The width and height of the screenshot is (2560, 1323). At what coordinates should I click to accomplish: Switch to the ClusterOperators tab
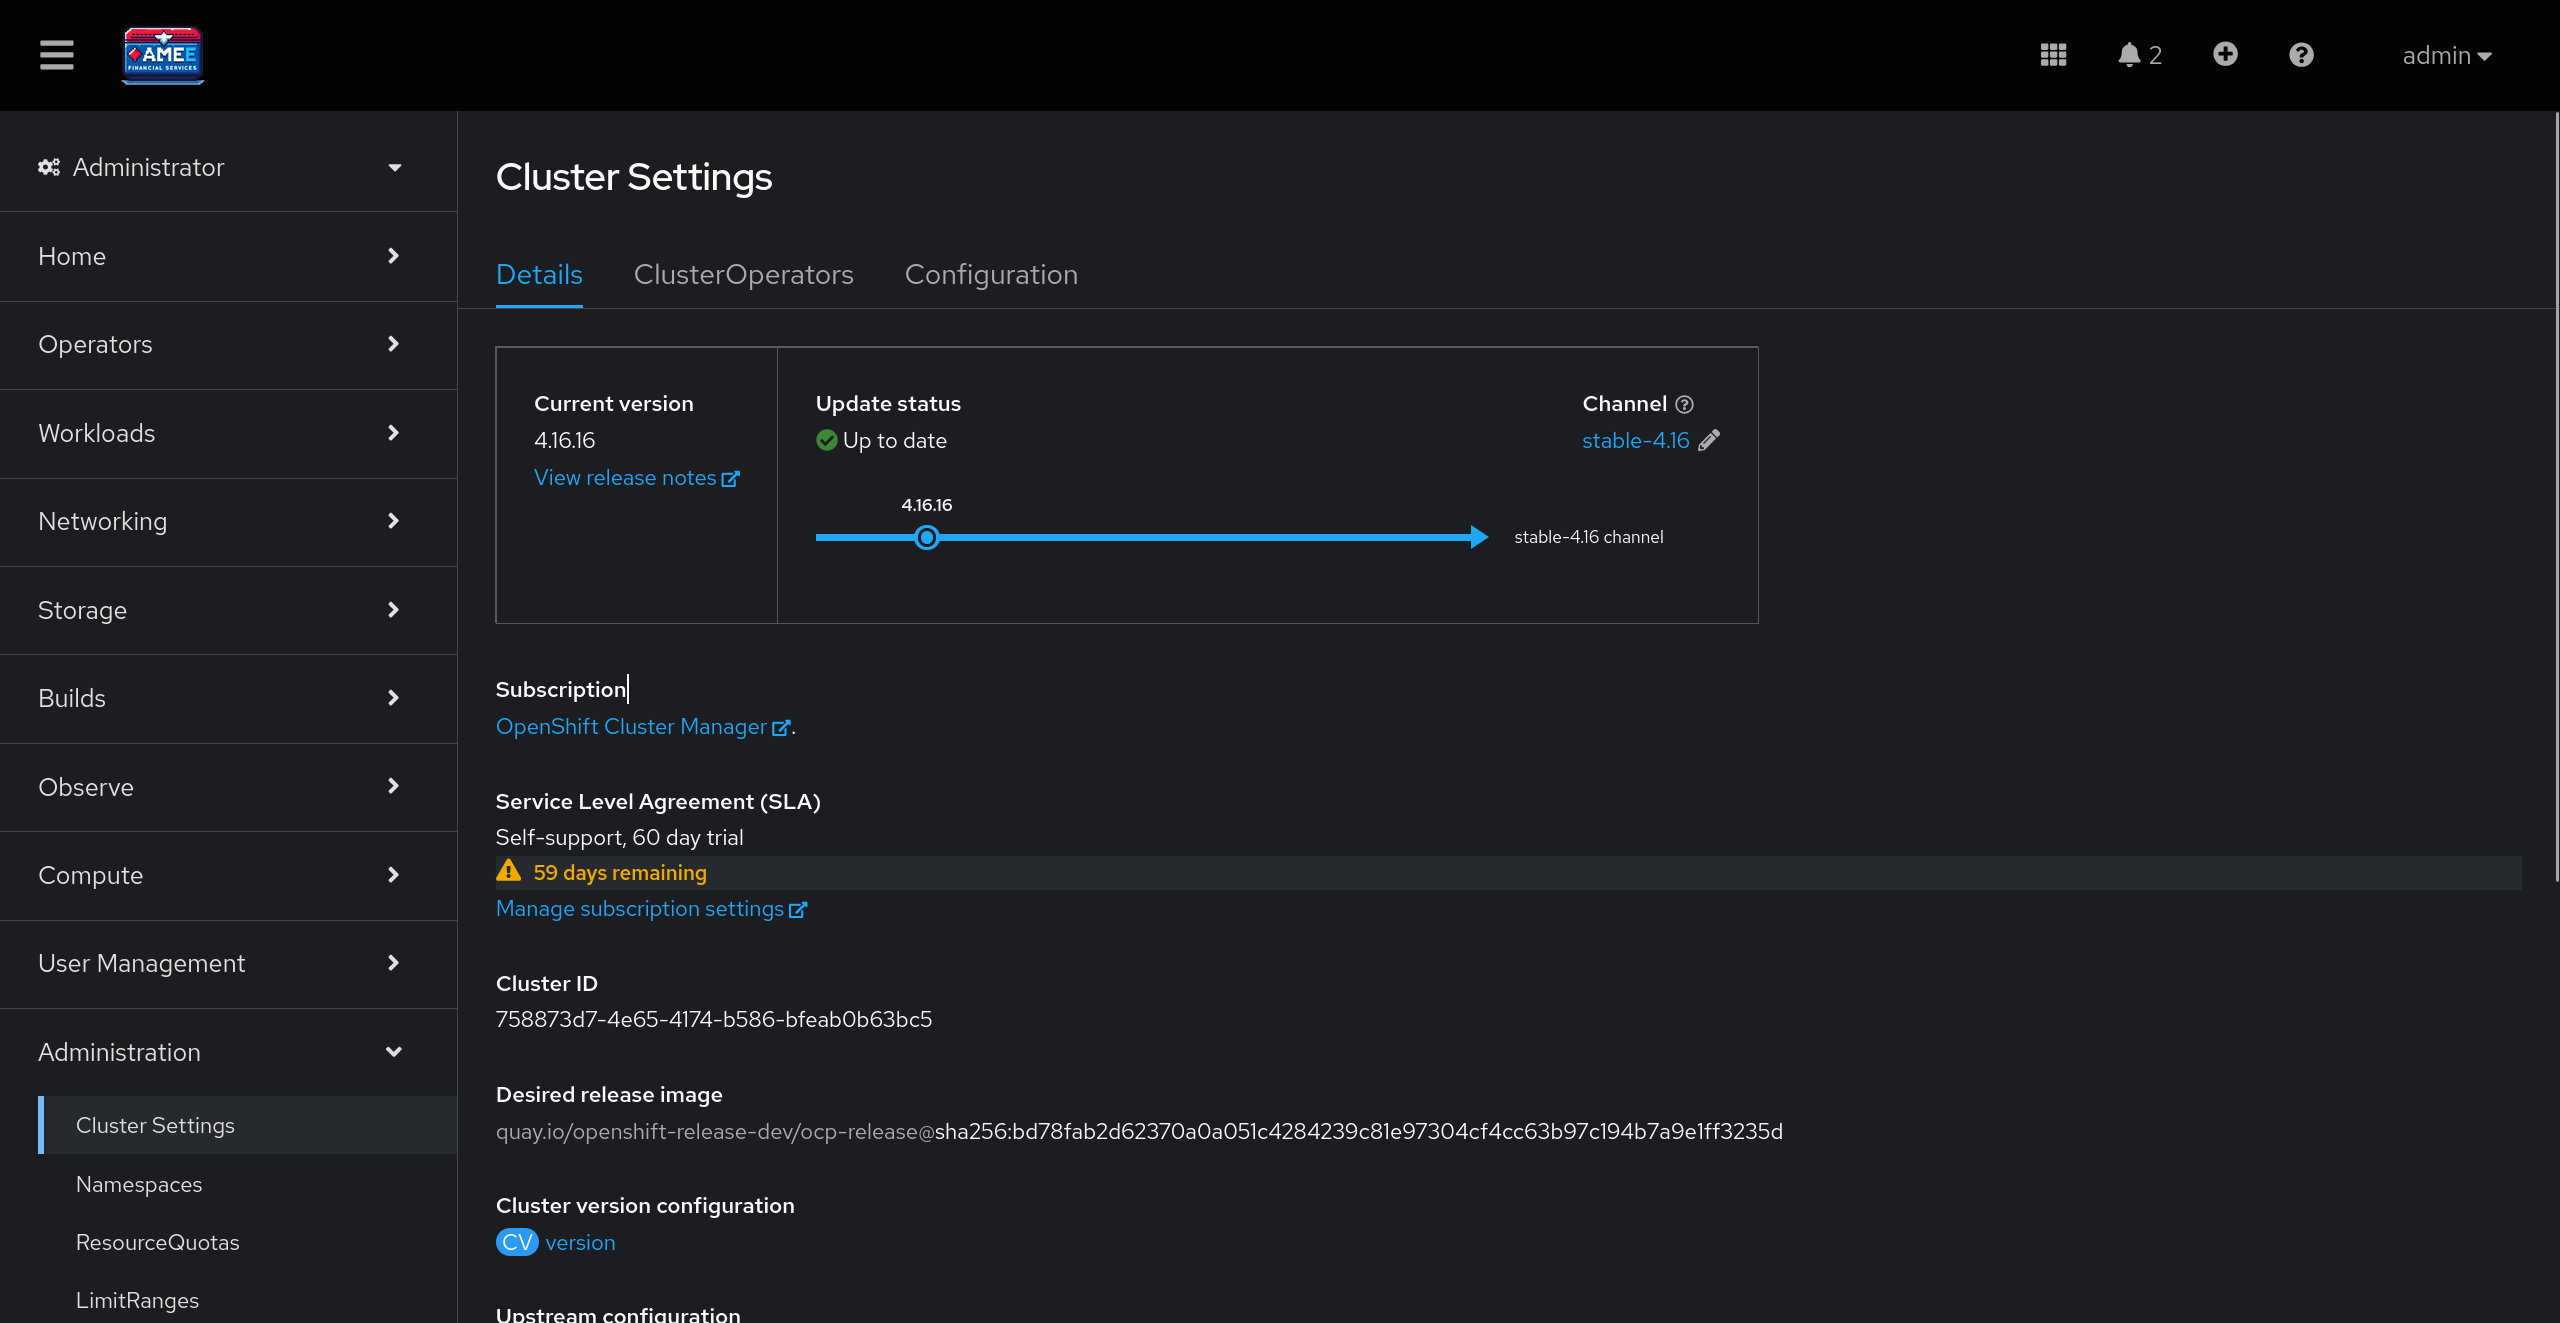tap(743, 274)
